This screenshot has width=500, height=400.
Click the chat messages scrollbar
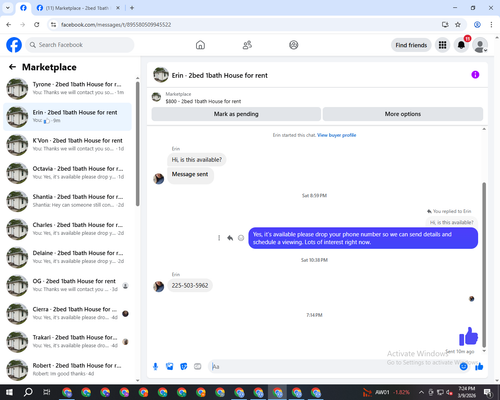coord(484,265)
